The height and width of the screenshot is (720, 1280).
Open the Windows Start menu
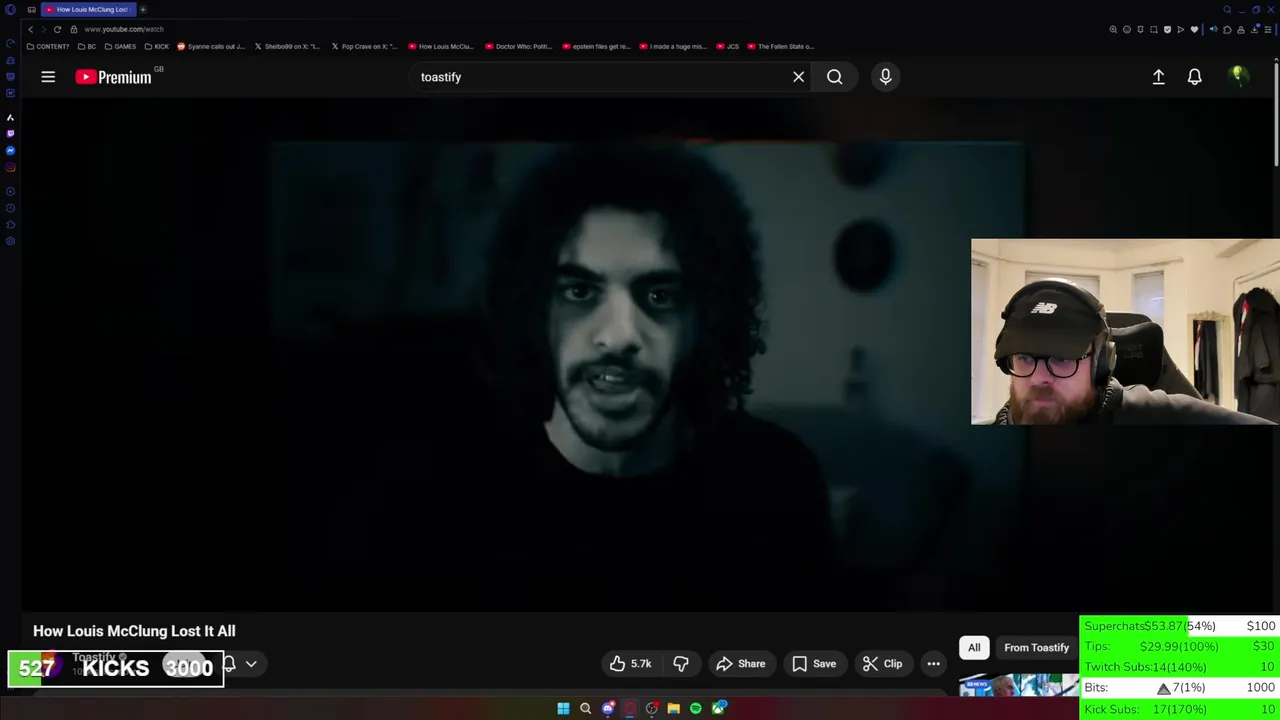(563, 709)
